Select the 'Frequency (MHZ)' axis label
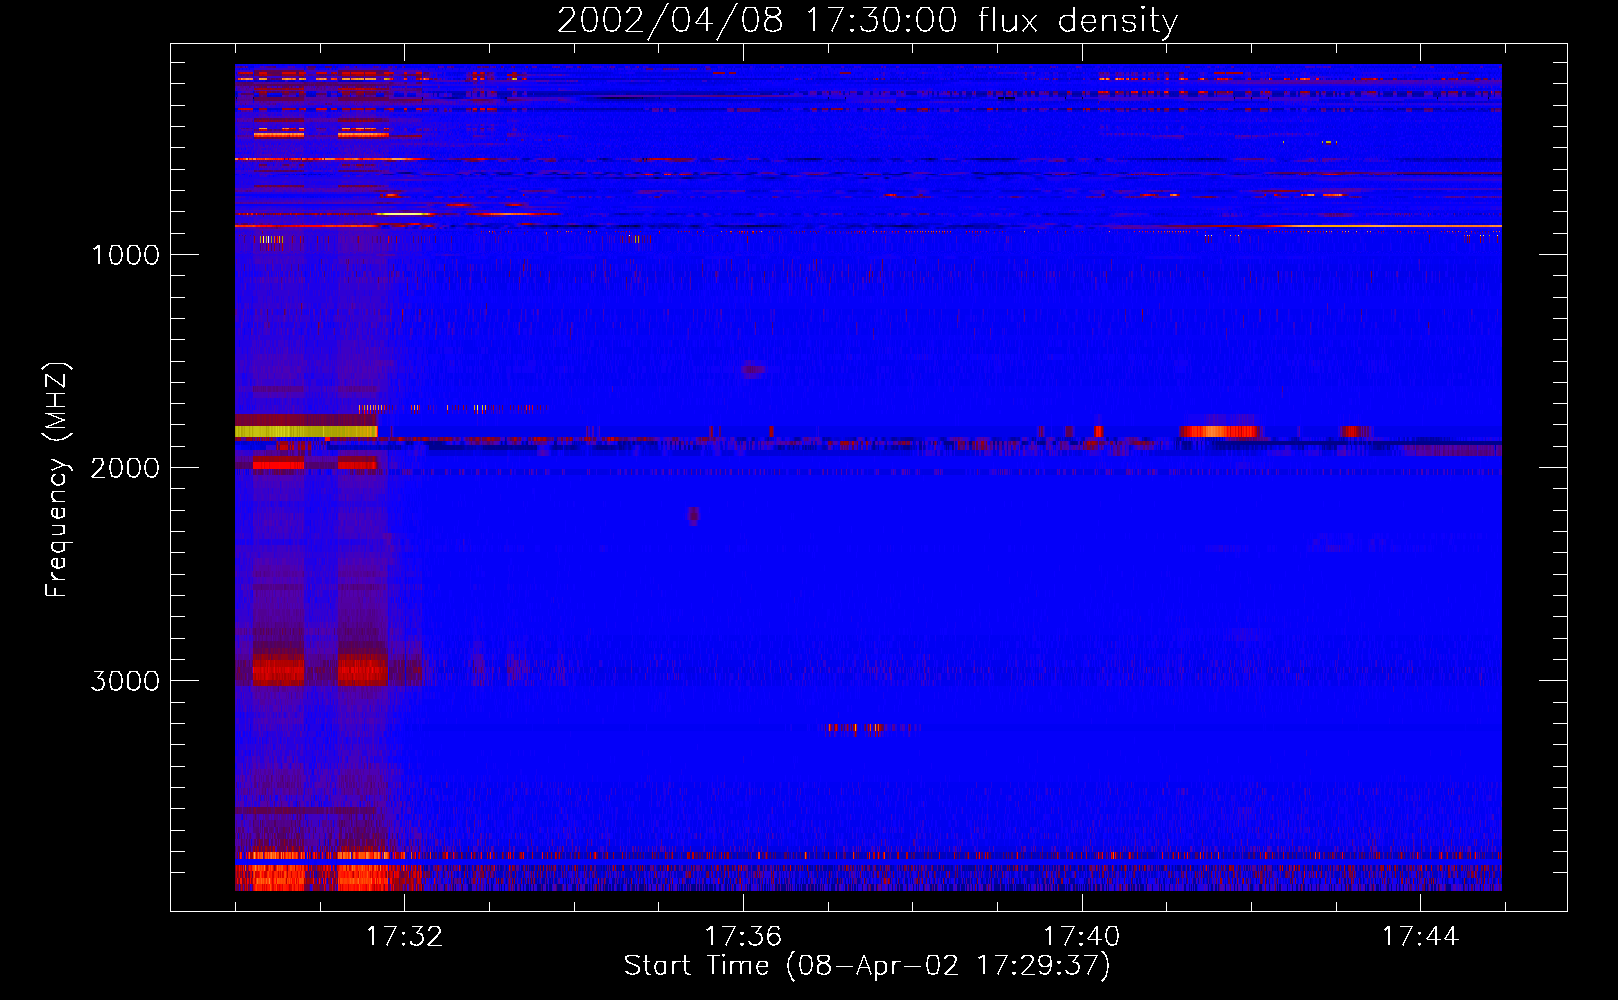Viewport: 1618px width, 1000px height. 57,480
